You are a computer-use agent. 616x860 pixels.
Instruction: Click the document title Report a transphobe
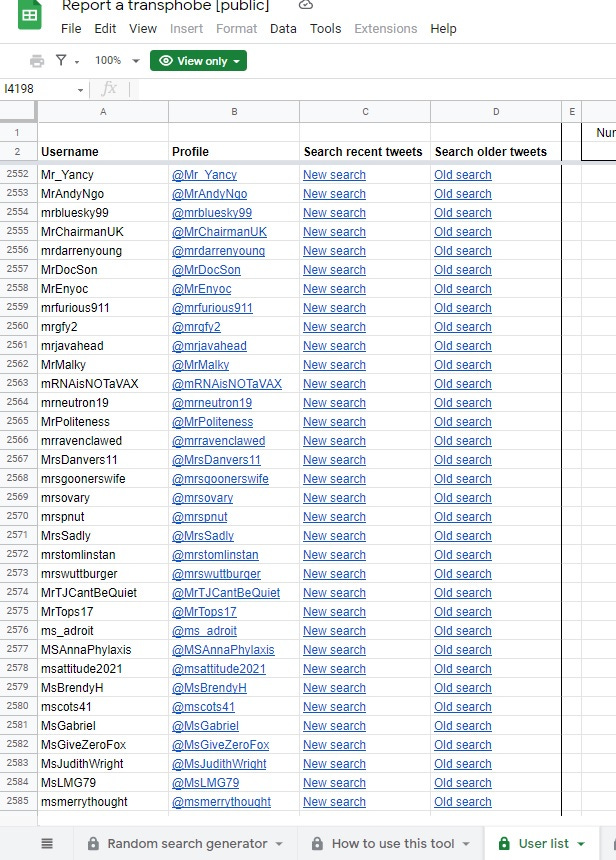[x=165, y=6]
